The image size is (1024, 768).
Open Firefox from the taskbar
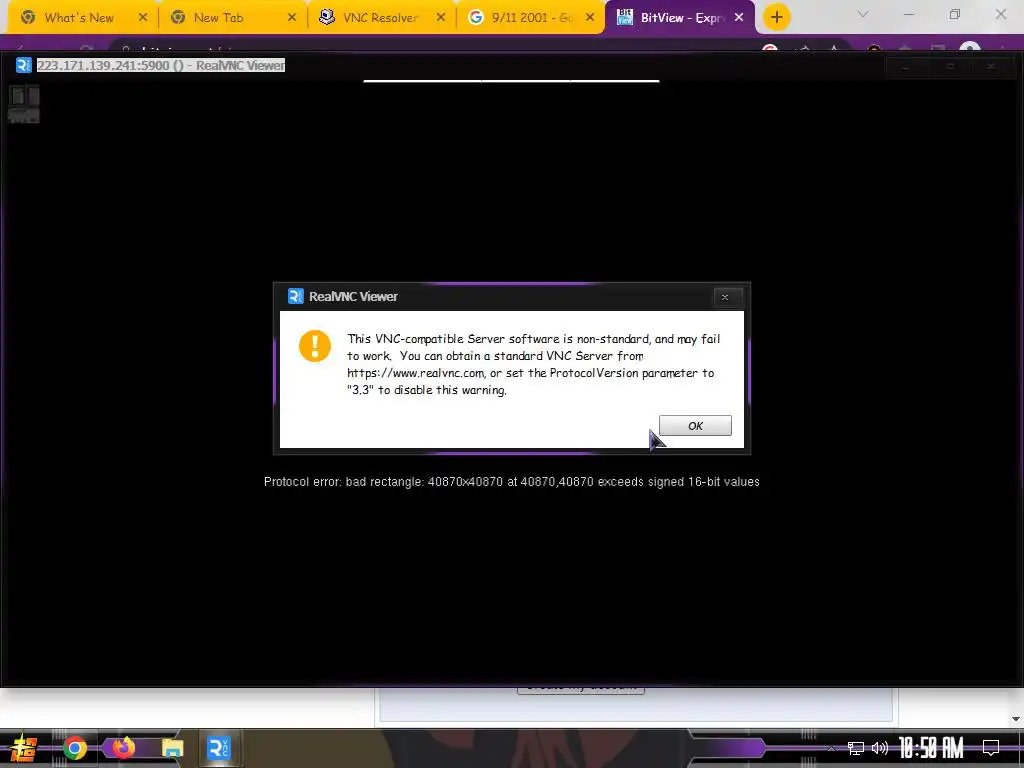(x=123, y=747)
